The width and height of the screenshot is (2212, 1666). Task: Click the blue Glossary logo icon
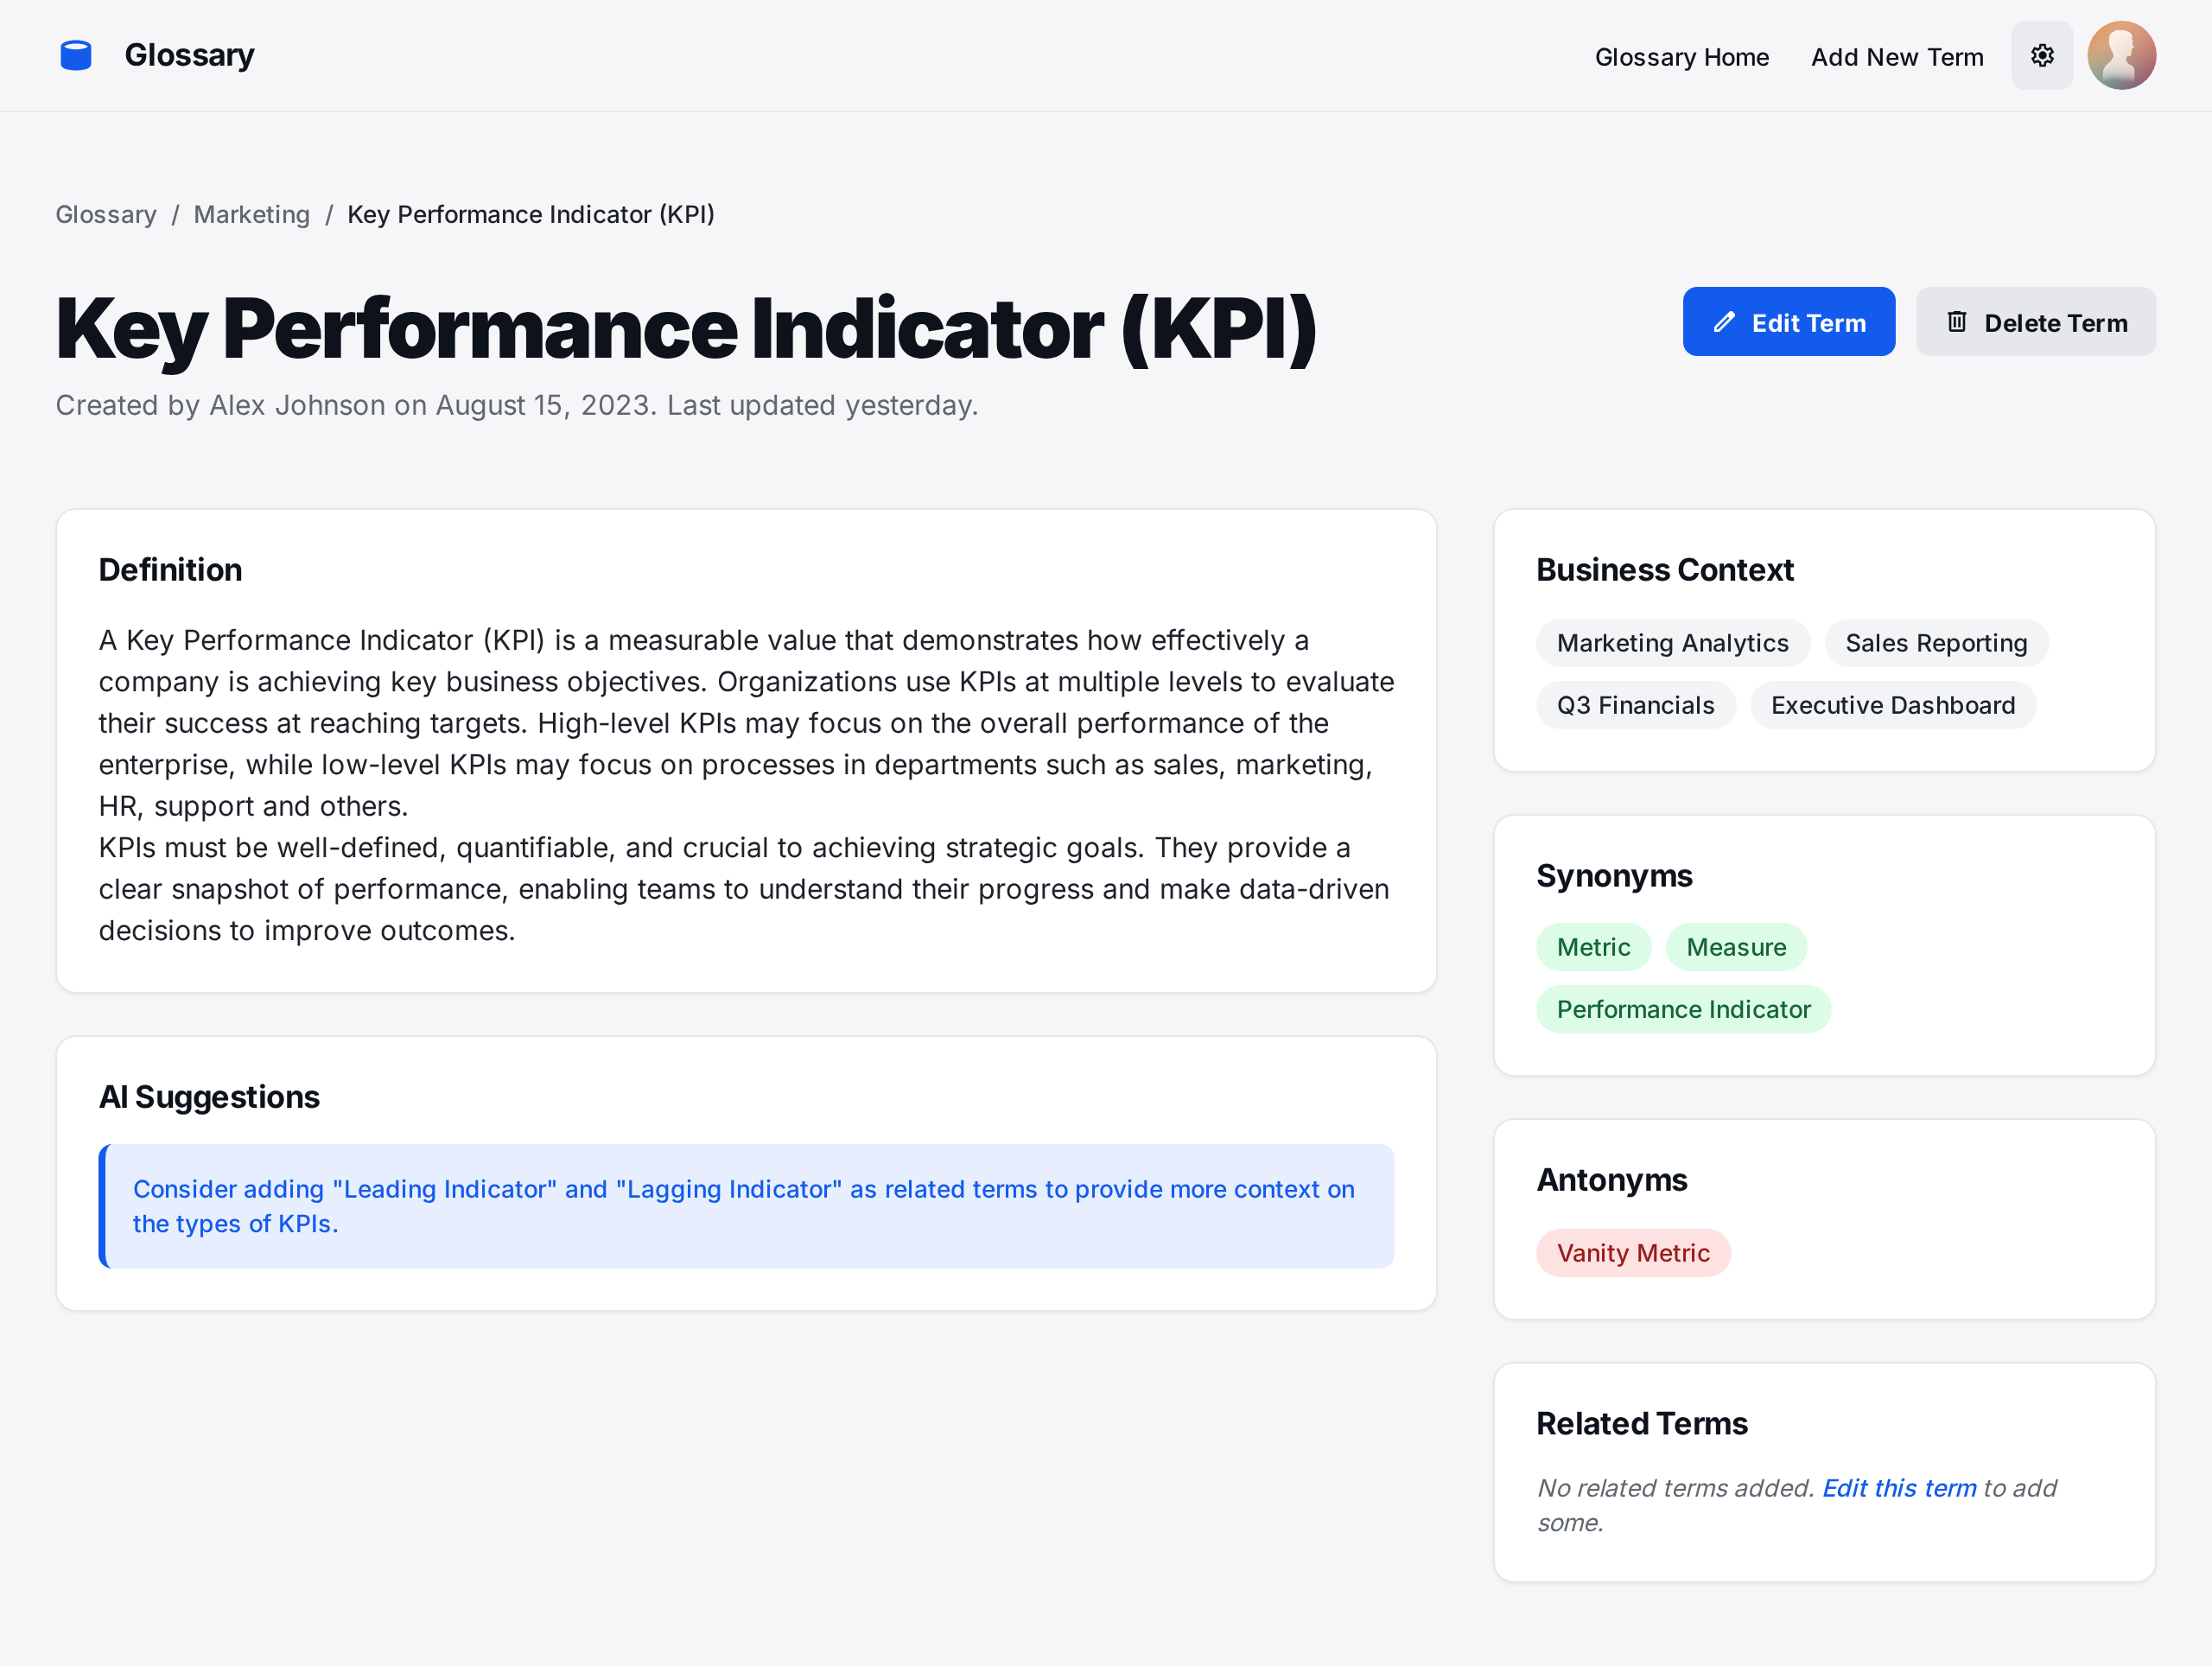tap(76, 56)
